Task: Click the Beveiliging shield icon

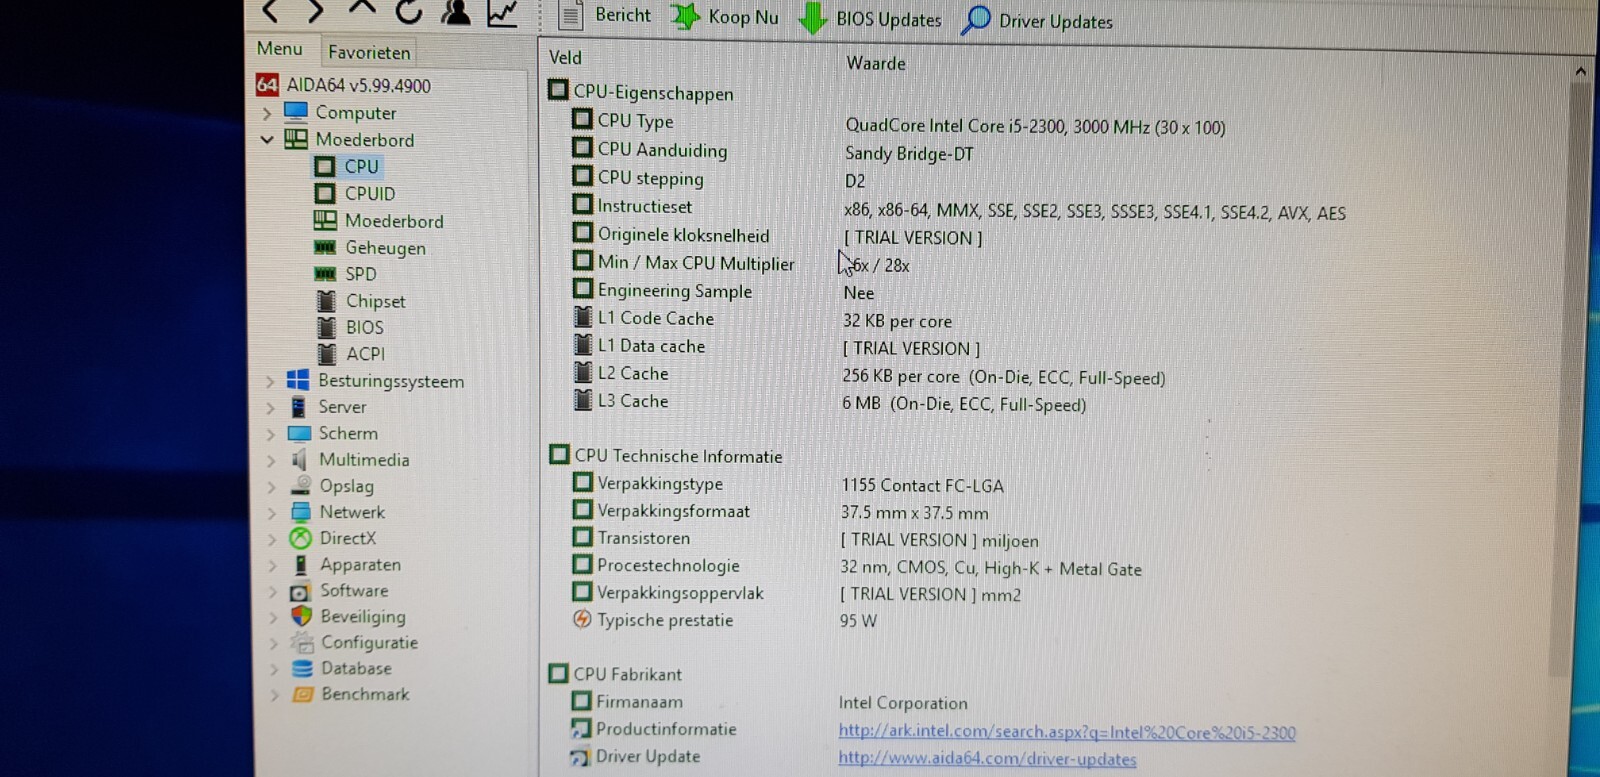Action: click(301, 616)
